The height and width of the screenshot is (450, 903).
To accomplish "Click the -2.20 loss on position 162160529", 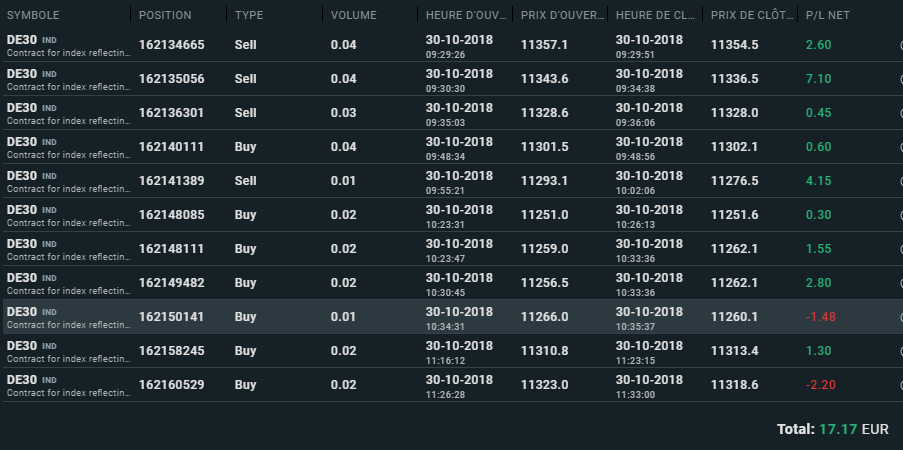I will click(821, 385).
